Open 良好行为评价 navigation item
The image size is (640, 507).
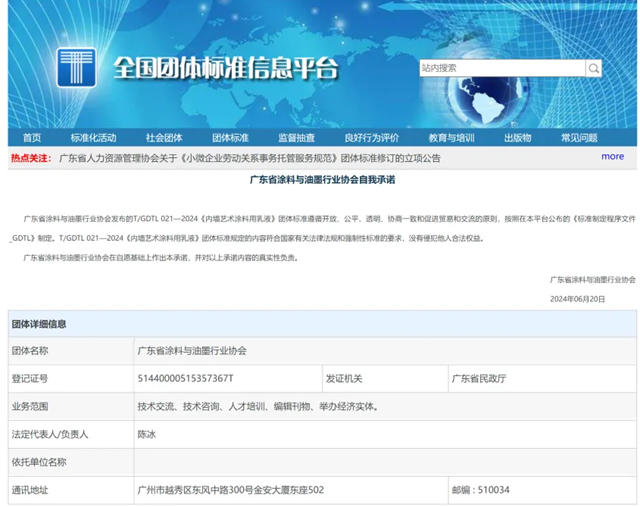[x=372, y=138]
